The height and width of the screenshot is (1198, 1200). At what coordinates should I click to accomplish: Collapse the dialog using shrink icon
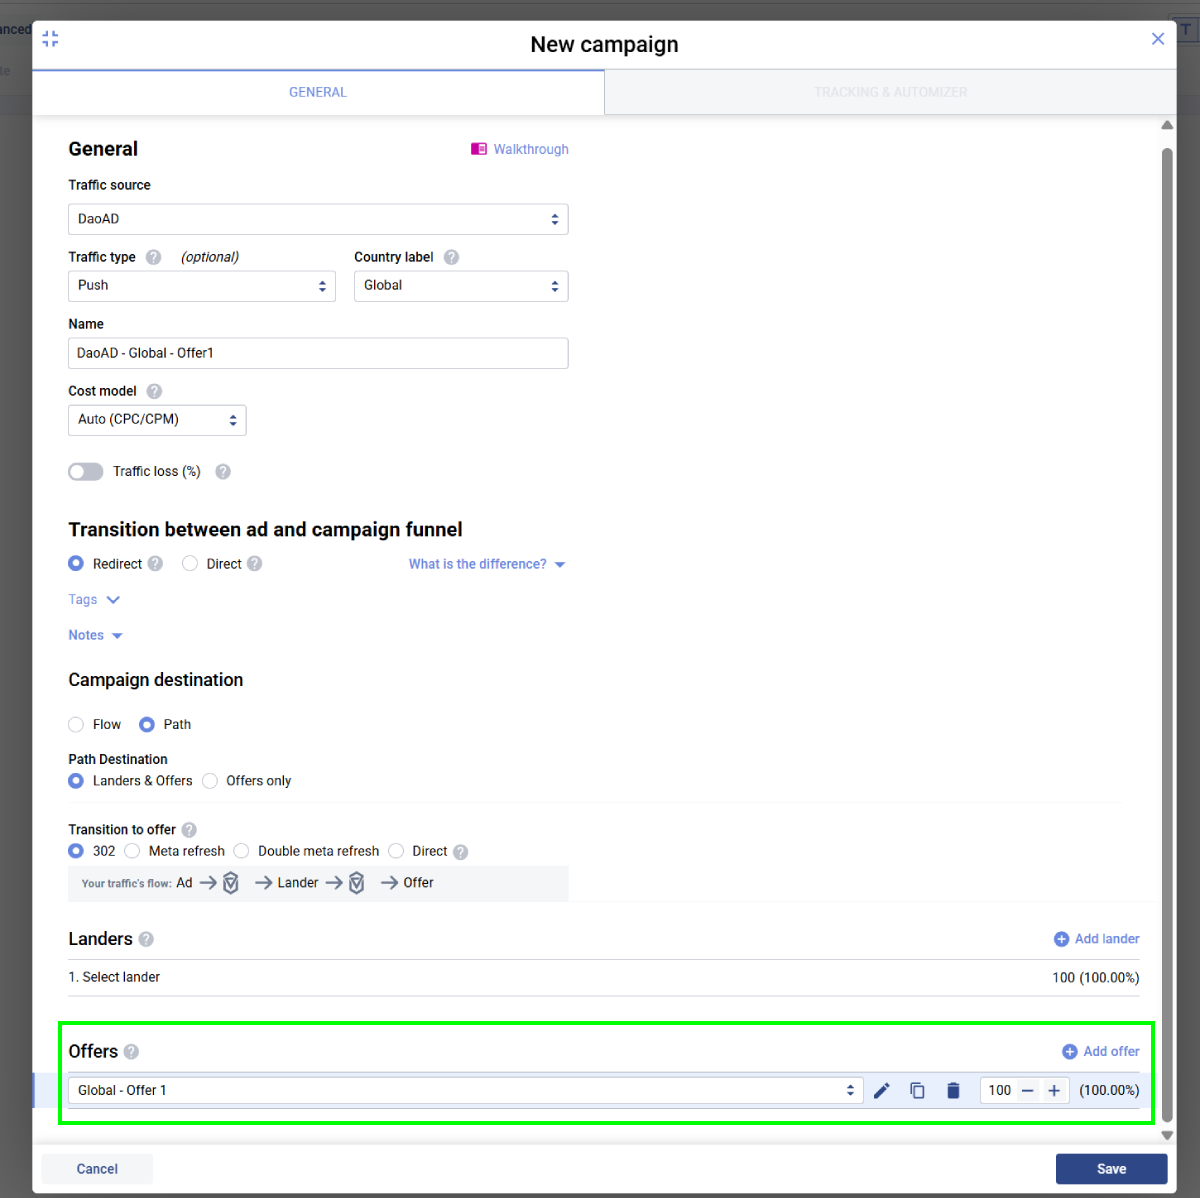click(51, 39)
